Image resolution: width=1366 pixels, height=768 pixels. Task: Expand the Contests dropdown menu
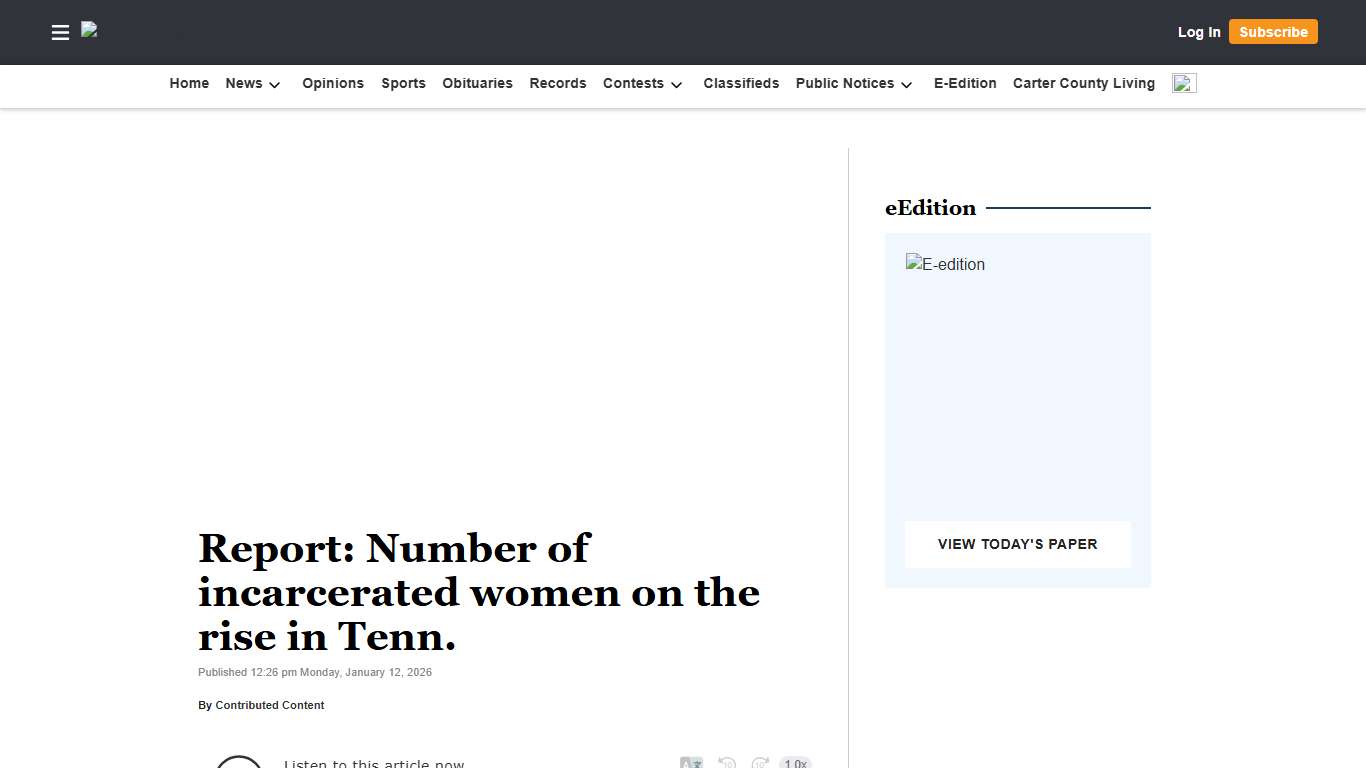click(x=643, y=84)
